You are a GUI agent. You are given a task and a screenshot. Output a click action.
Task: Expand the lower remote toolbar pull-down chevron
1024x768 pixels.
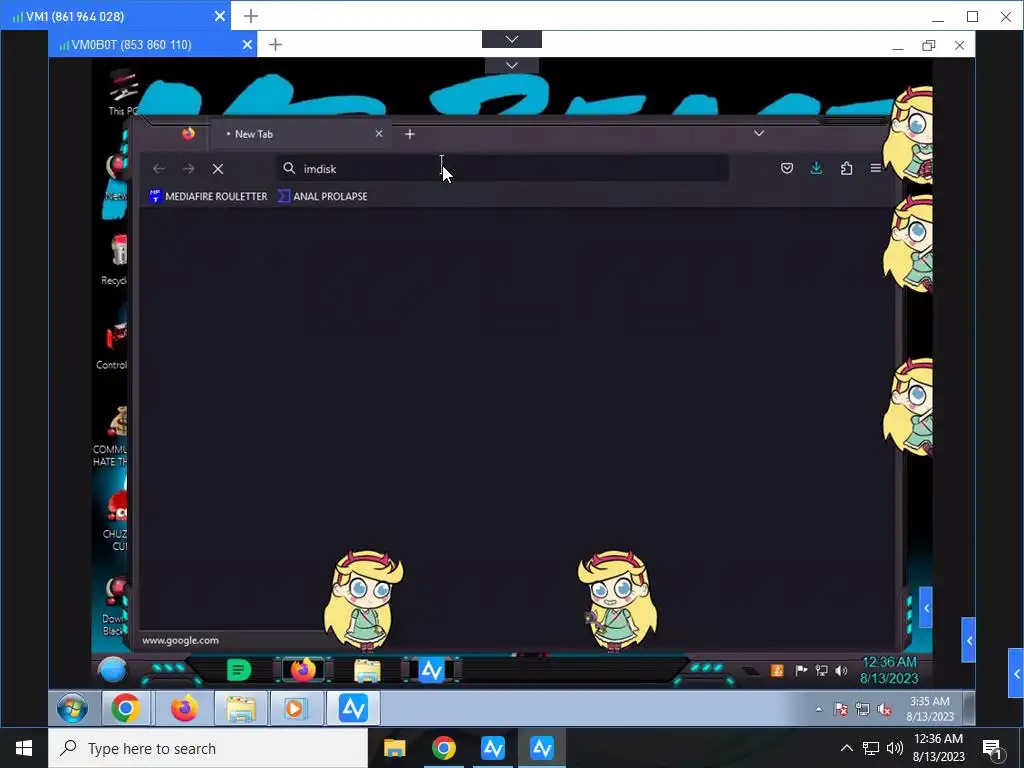click(512, 65)
